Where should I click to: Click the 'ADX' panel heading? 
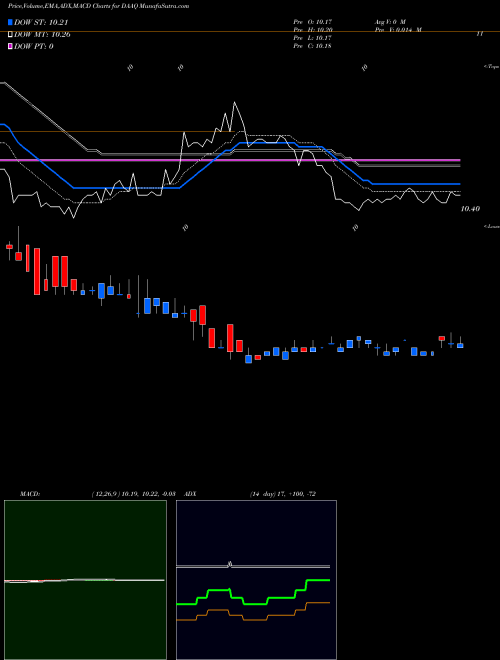190,494
